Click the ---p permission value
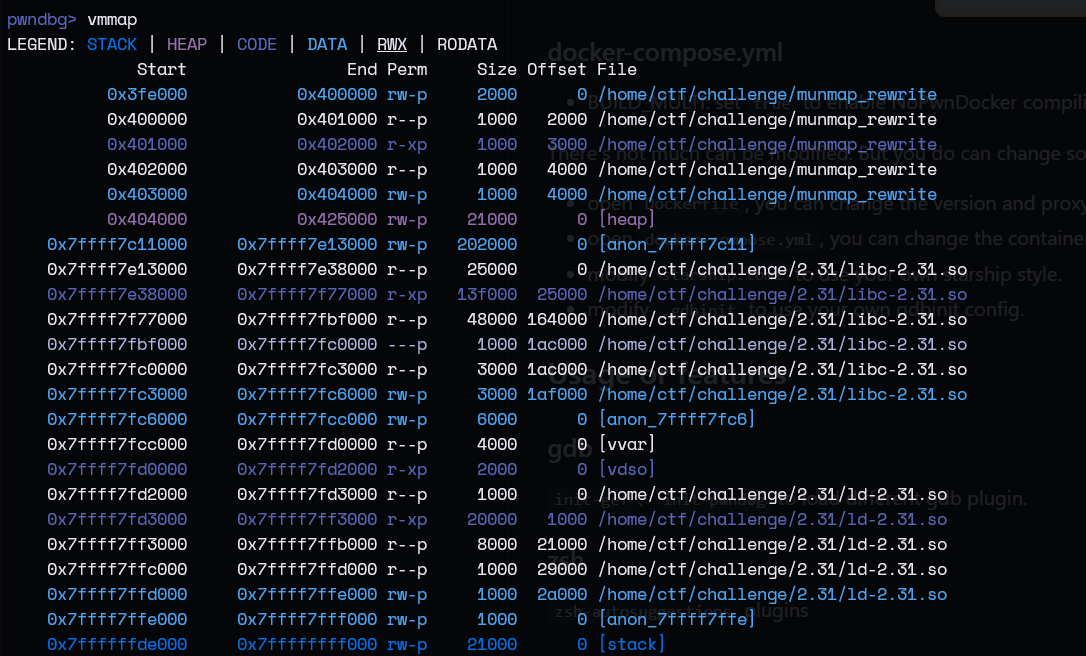The height and width of the screenshot is (656, 1086). [407, 344]
